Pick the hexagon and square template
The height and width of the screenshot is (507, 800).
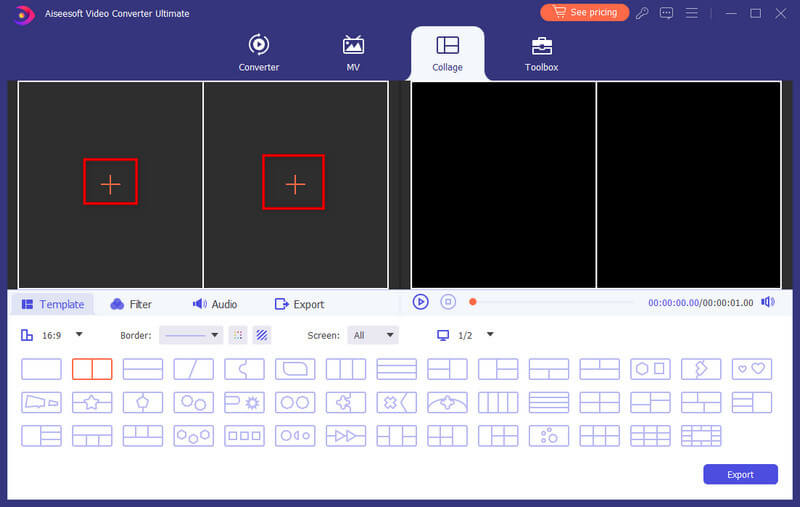pos(651,369)
